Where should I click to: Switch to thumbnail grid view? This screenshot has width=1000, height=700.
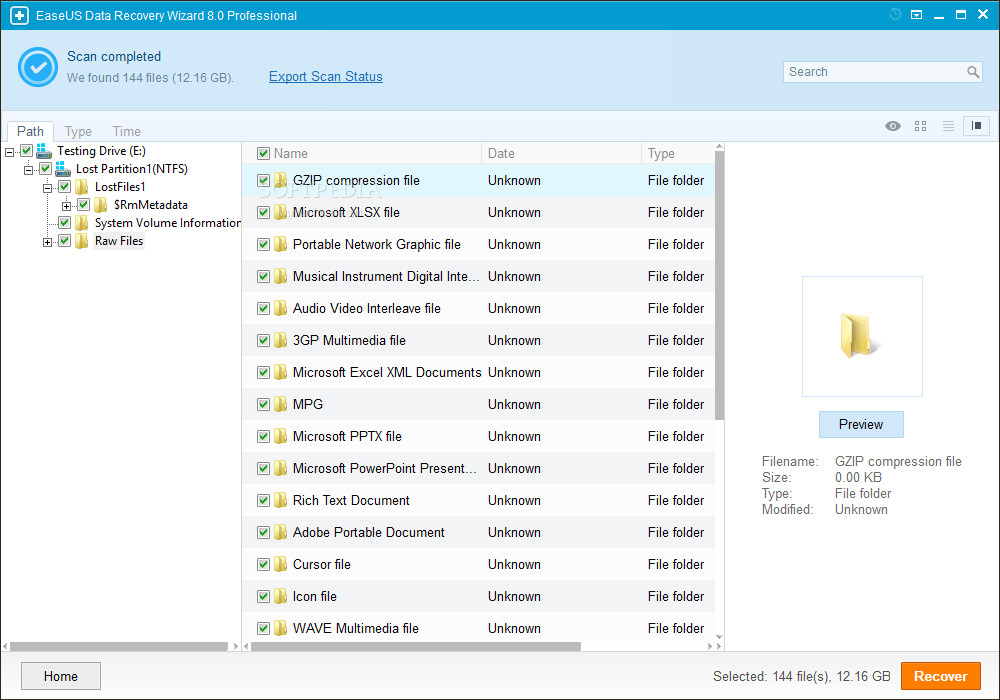point(920,126)
